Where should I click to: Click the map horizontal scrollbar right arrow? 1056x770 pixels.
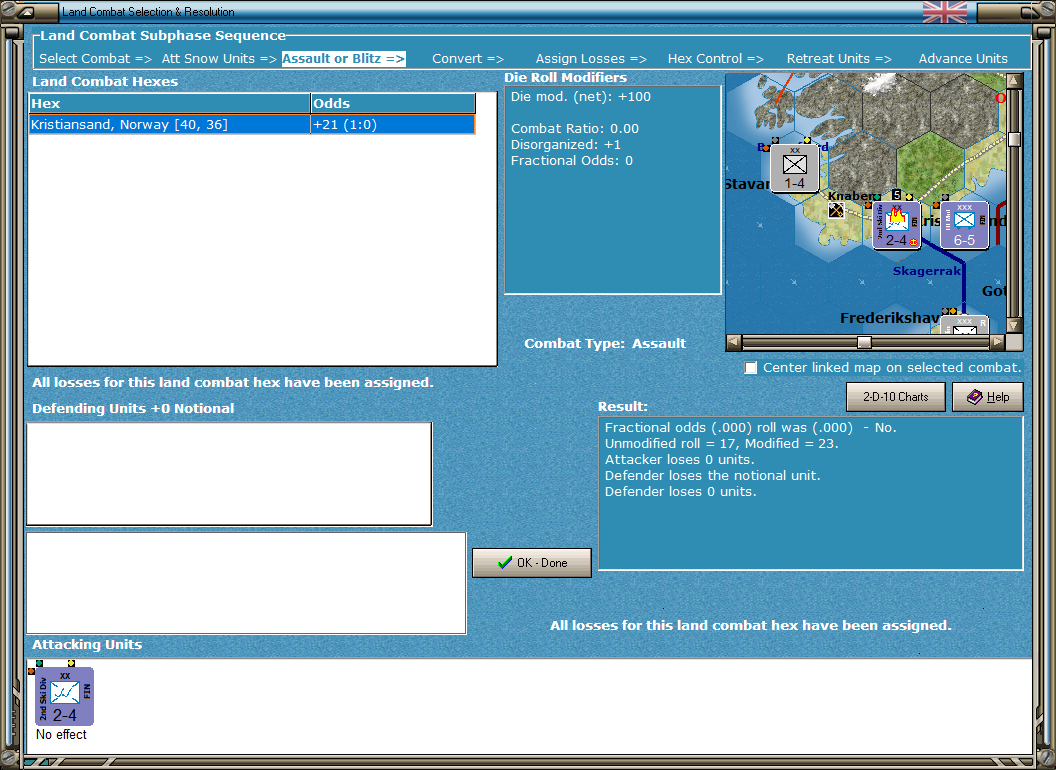[997, 342]
